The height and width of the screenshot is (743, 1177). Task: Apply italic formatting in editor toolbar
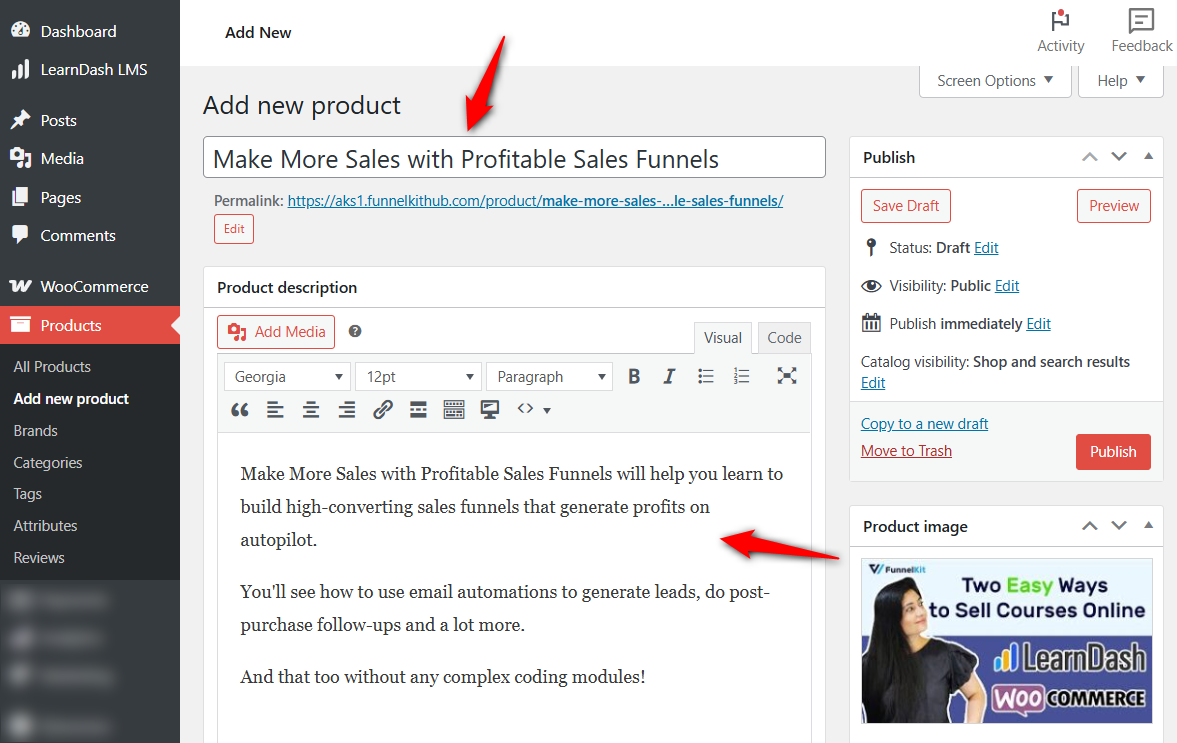click(669, 377)
